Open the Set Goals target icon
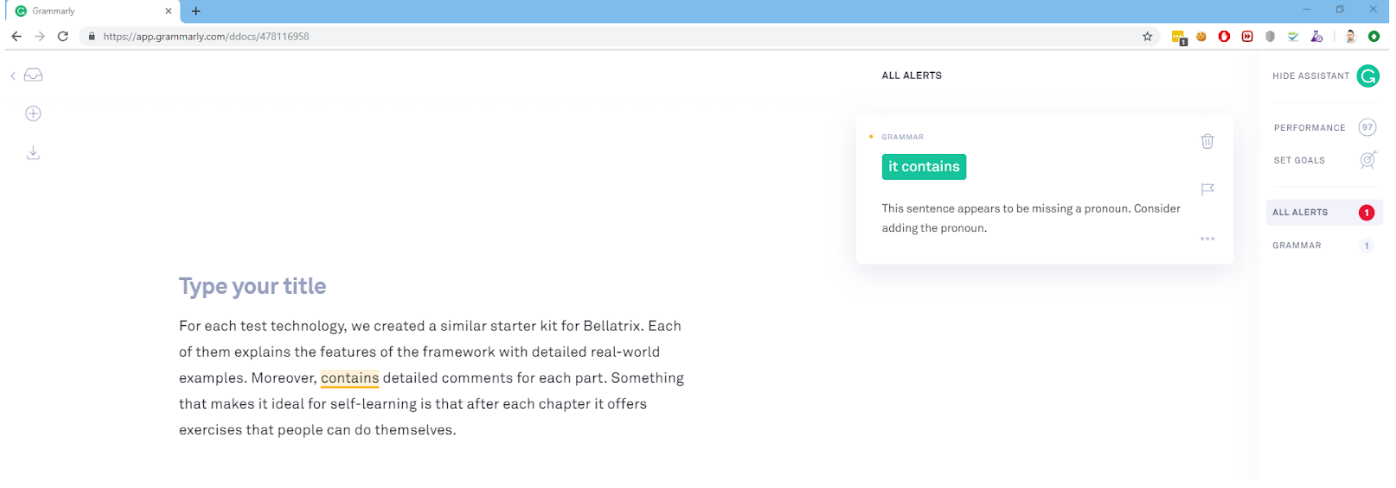This screenshot has height=488, width=1396. click(1368, 160)
